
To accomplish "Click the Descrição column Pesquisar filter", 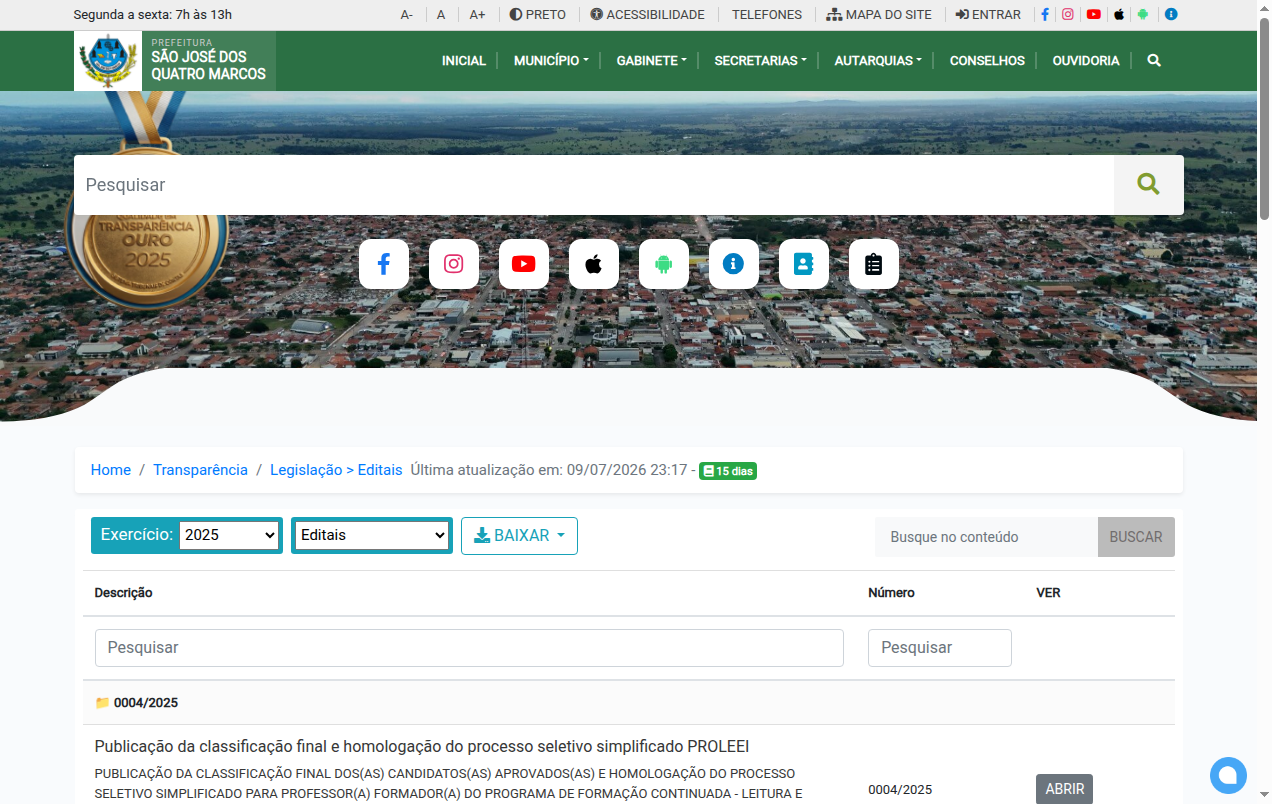I will pyautogui.click(x=469, y=648).
